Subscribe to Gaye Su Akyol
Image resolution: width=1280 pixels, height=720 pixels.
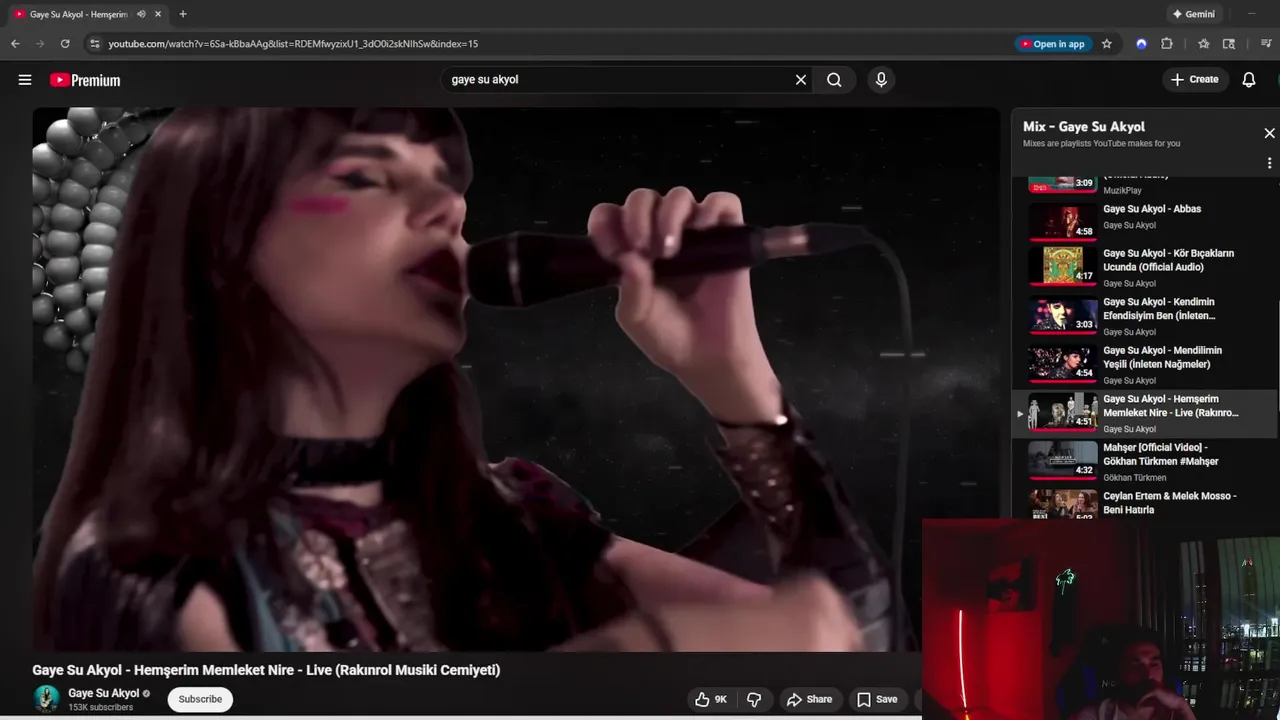point(200,699)
